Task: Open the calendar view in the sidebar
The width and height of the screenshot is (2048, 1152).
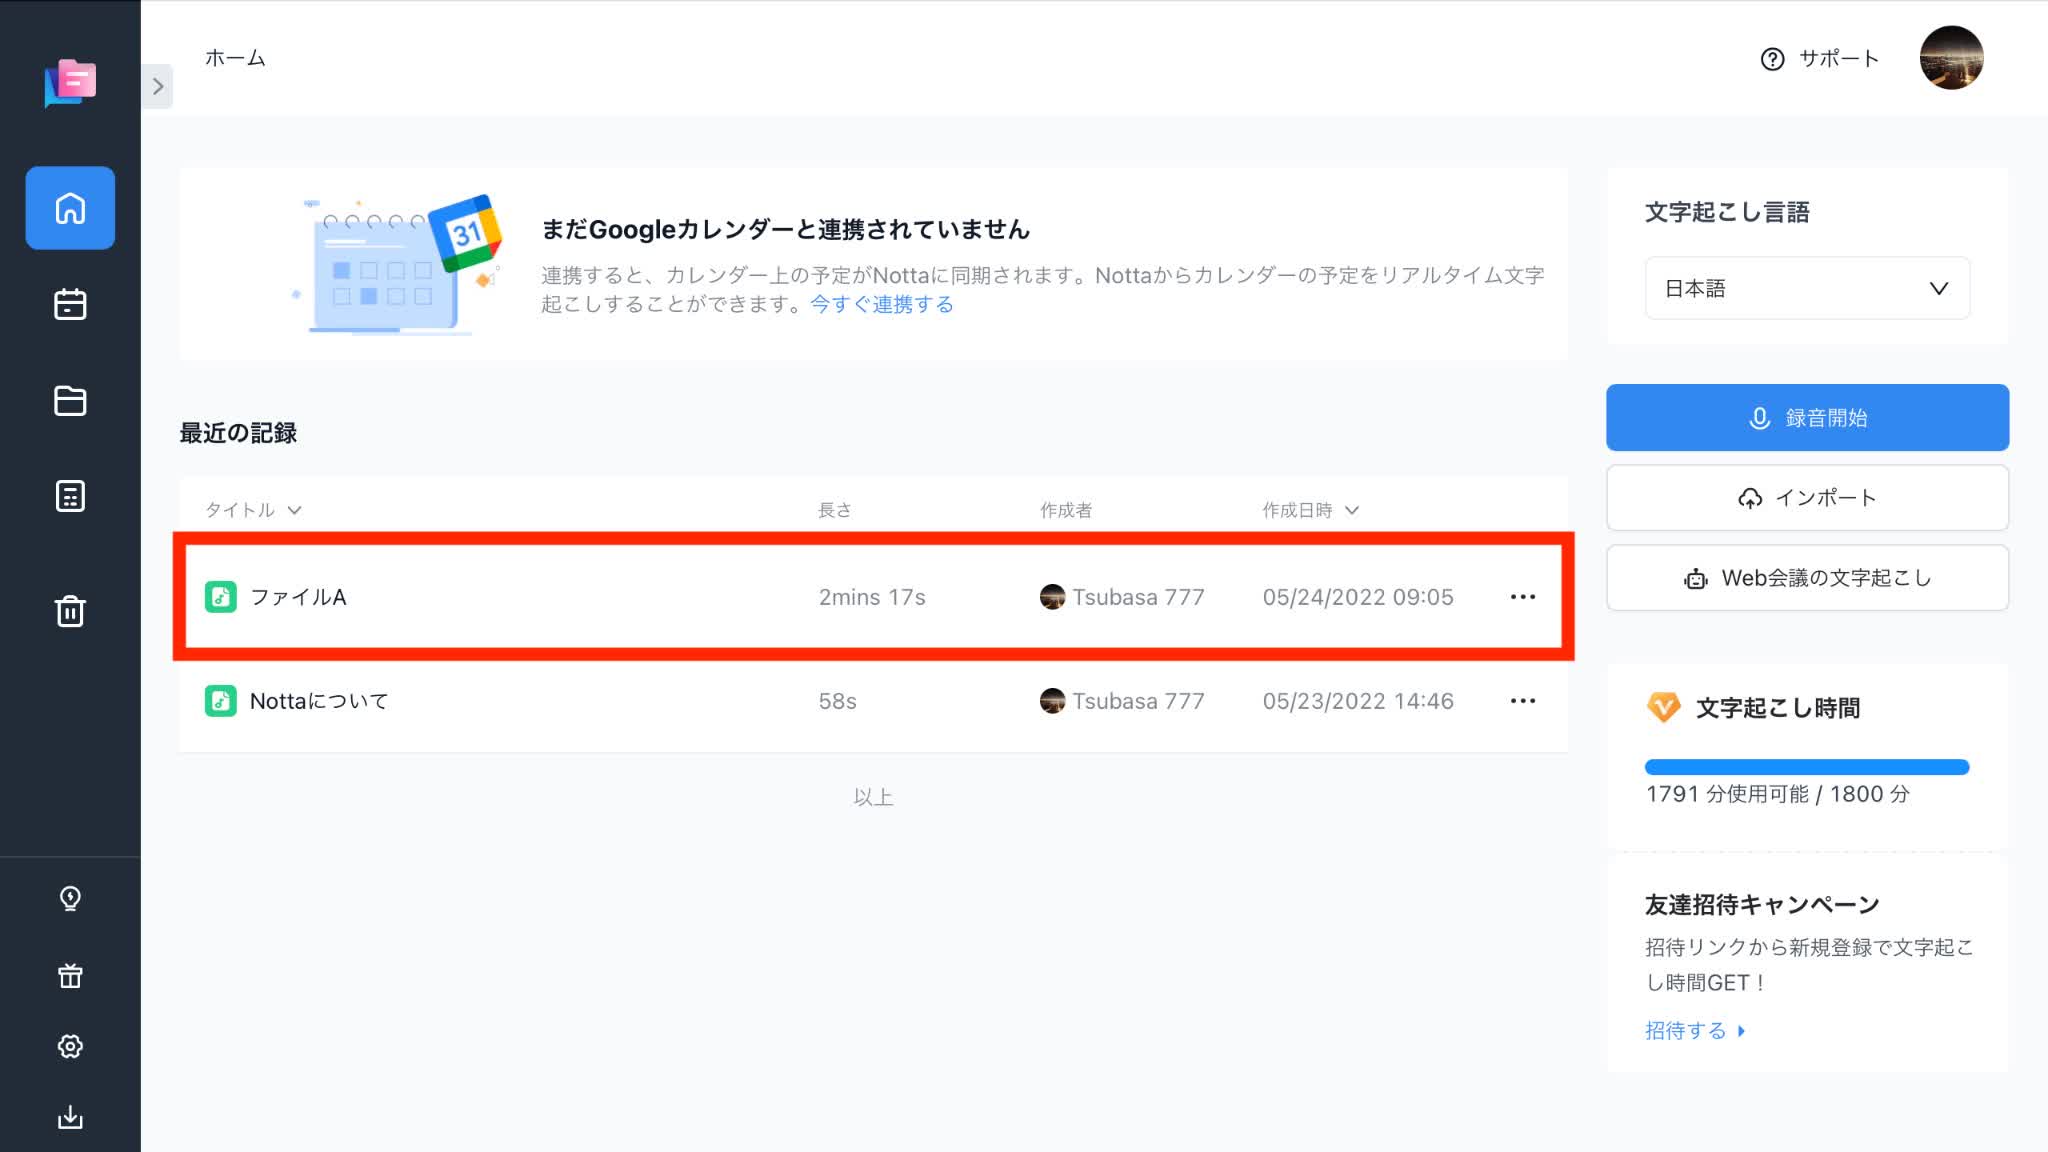Action: tap(70, 304)
